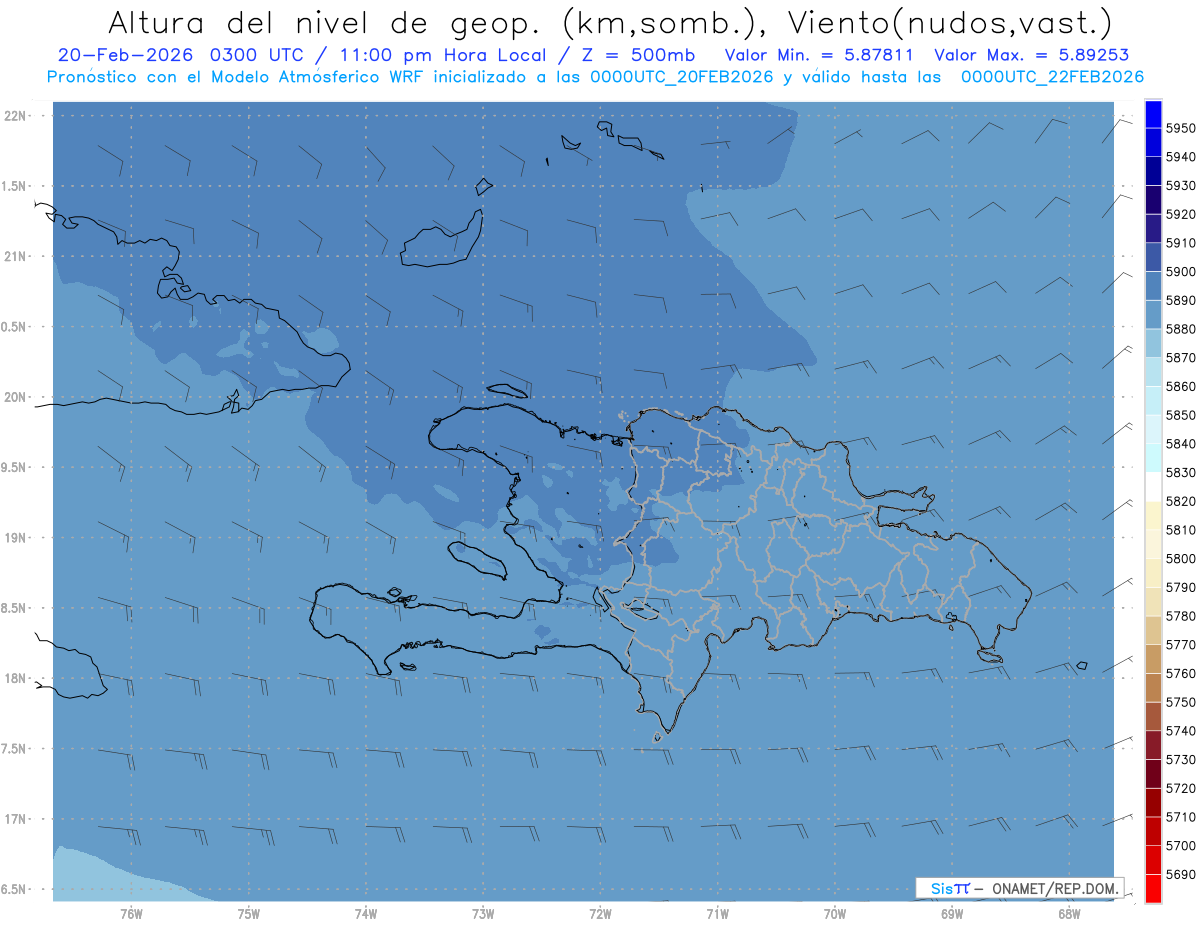Click the 5690 colorbar value

point(1180,874)
